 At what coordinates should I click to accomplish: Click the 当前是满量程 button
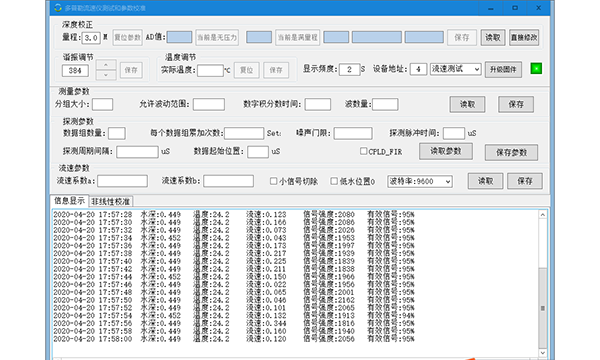(x=297, y=37)
